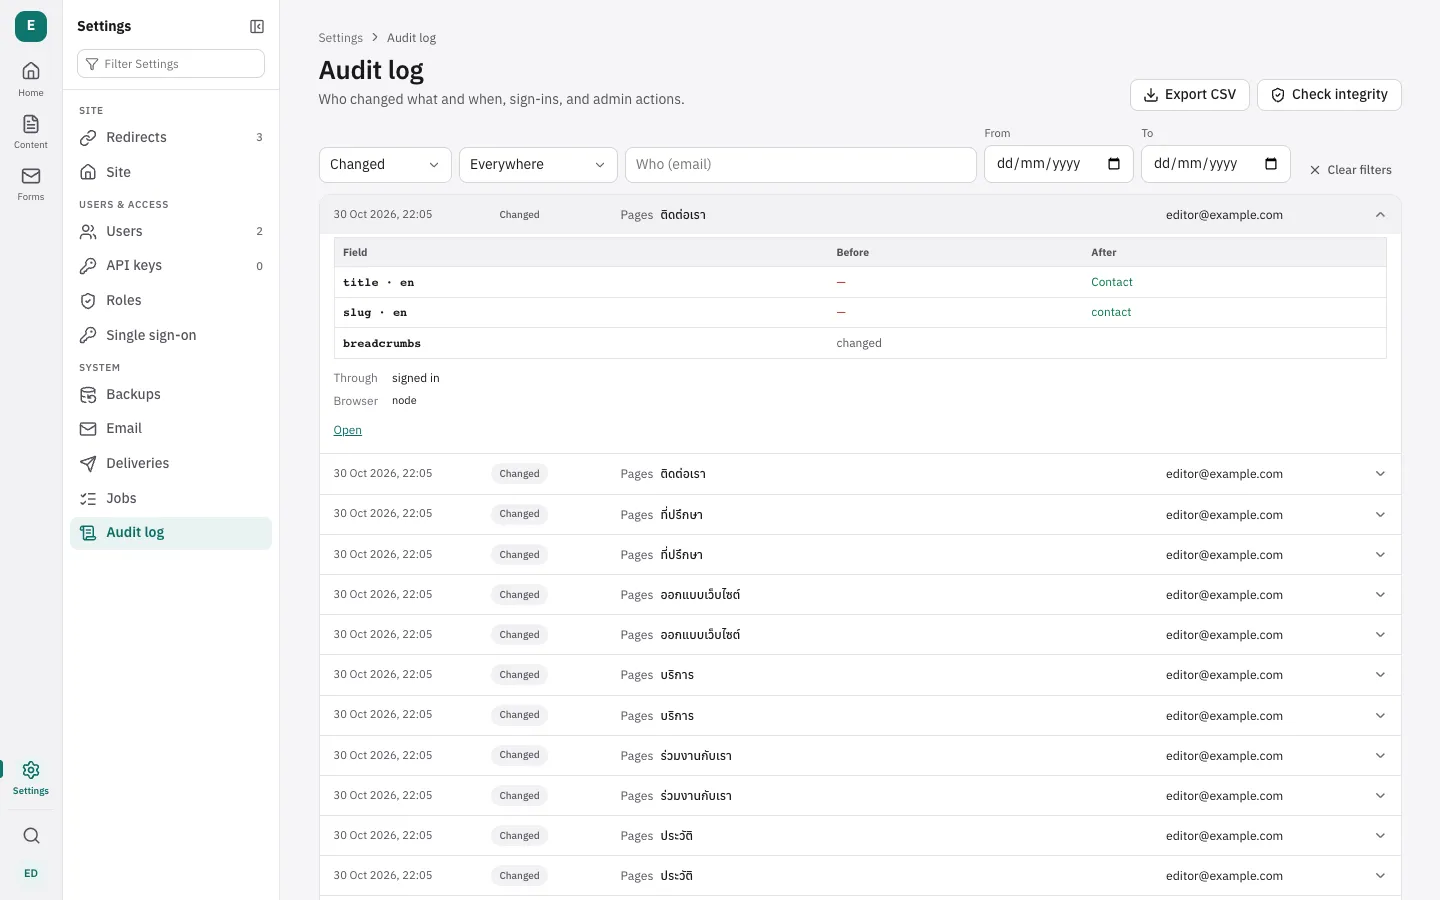Open the To date calendar picker
1440x900 pixels.
click(1271, 164)
